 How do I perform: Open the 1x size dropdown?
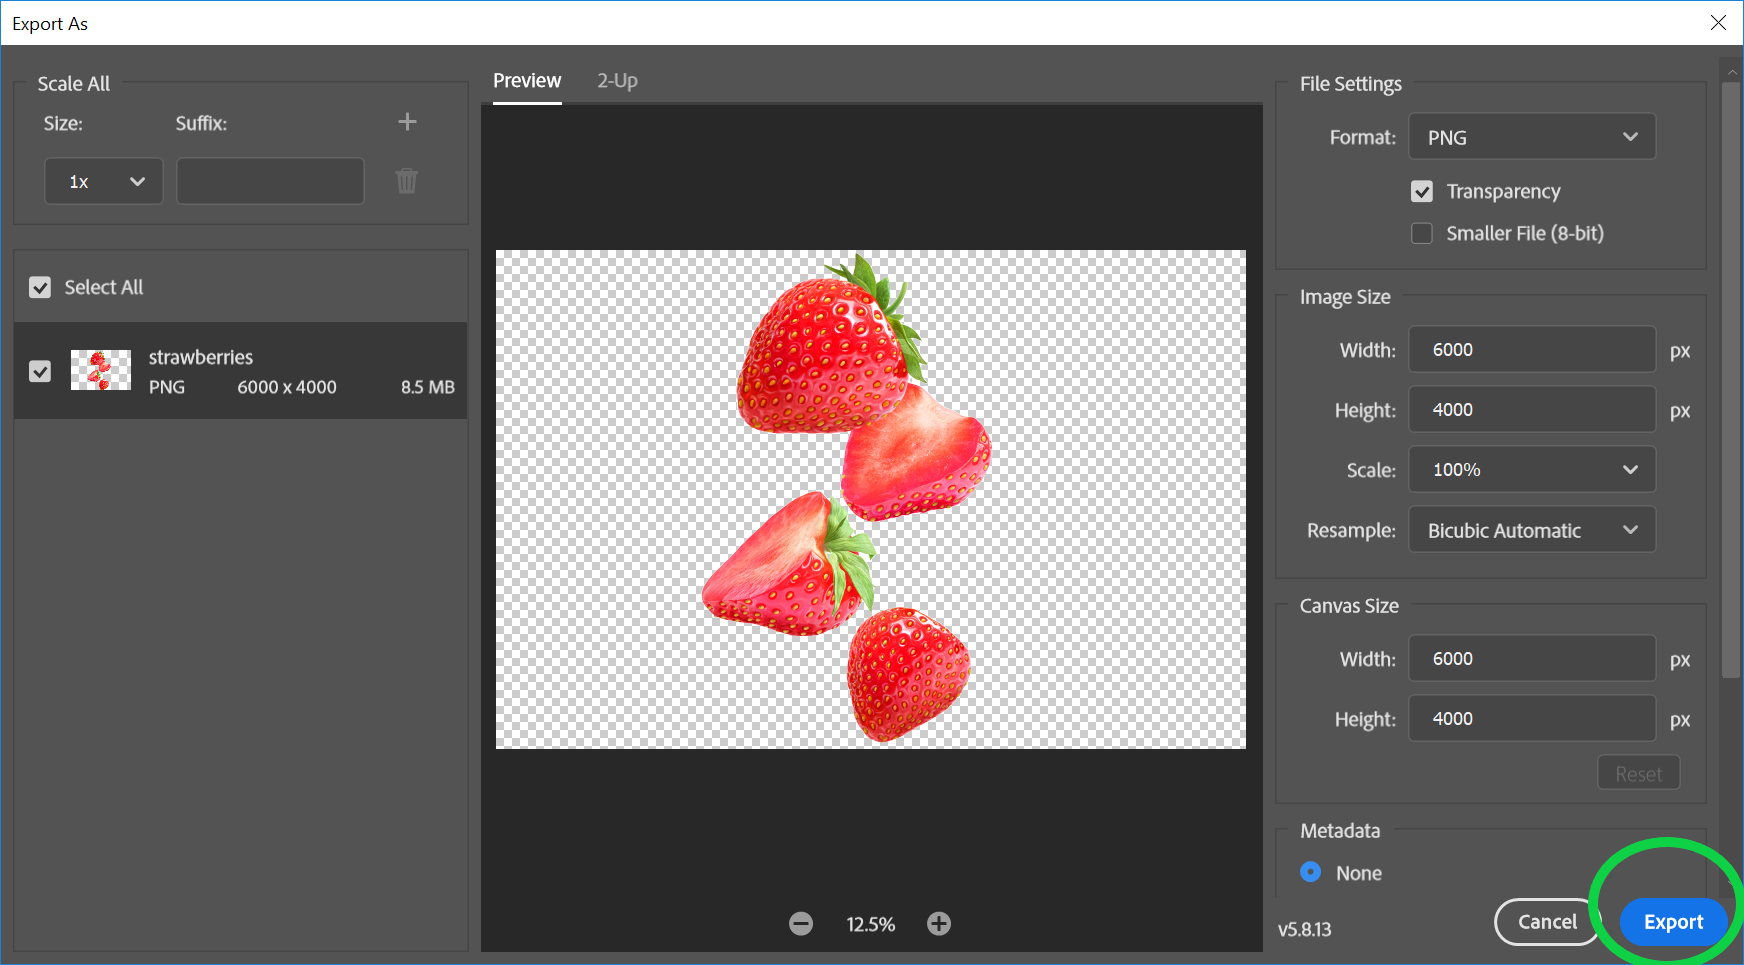pos(104,181)
